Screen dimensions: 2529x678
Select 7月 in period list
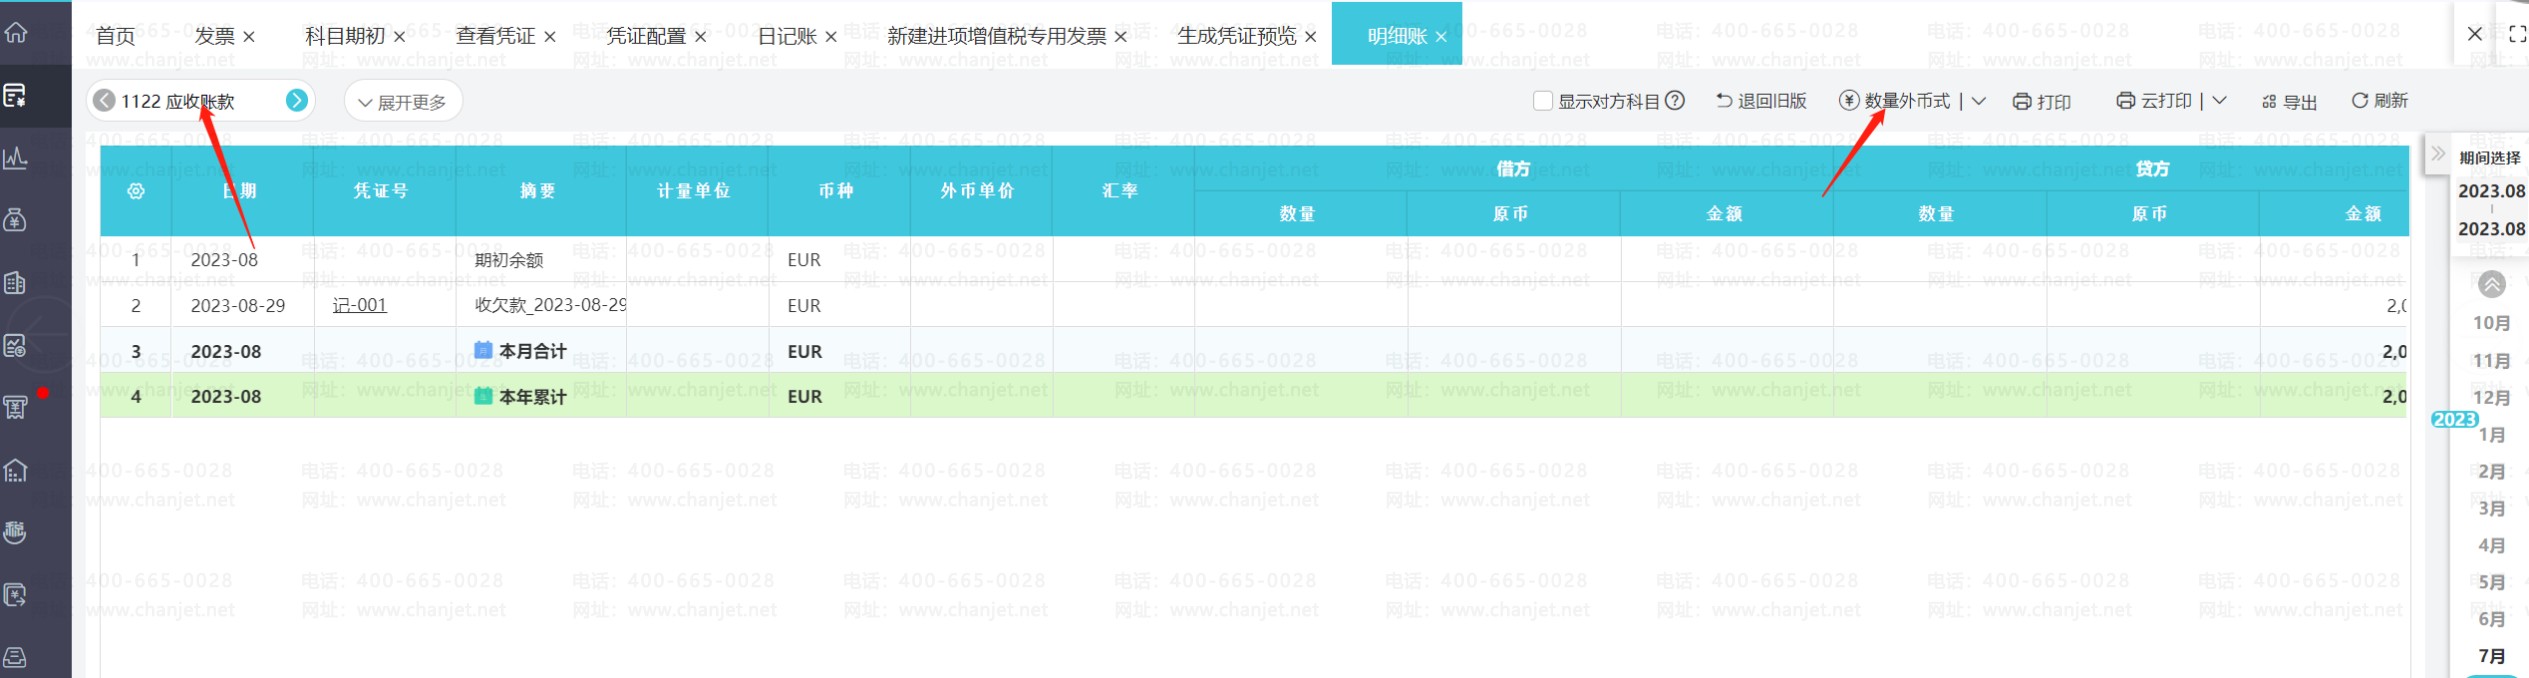coord(2492,657)
